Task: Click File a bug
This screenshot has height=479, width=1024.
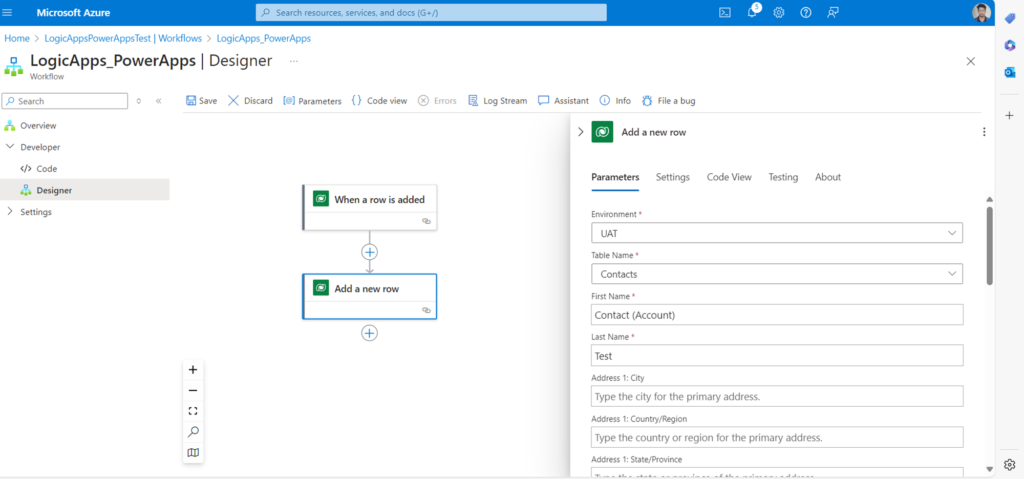Action: coord(668,101)
